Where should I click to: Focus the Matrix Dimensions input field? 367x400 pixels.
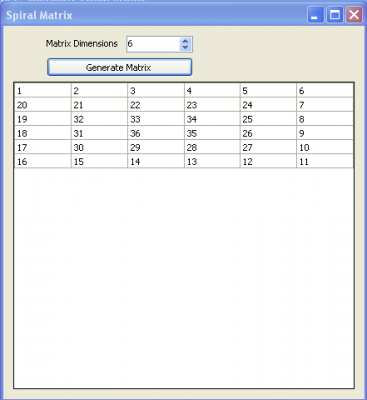153,44
